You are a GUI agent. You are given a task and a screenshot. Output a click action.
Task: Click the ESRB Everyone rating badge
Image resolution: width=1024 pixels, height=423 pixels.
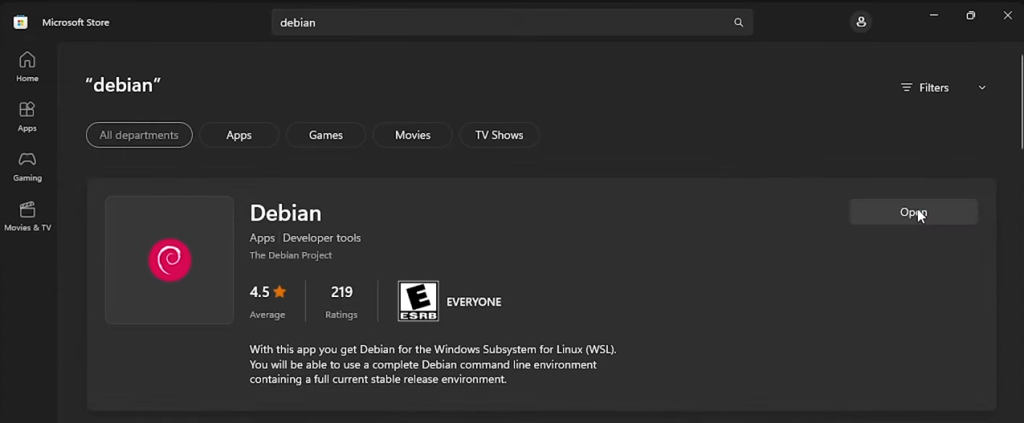pyautogui.click(x=418, y=301)
